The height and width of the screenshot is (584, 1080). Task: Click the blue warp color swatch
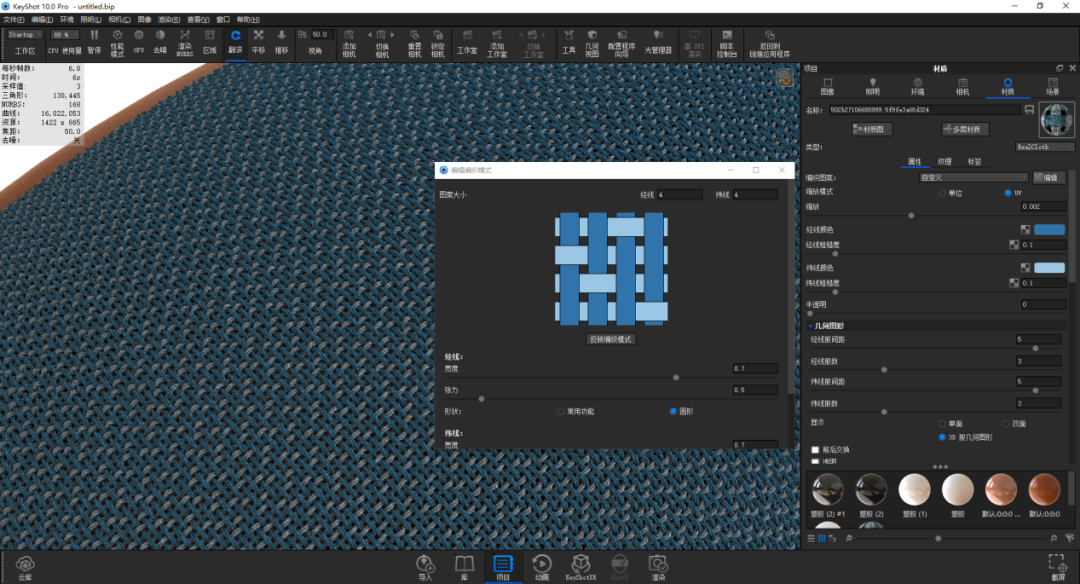click(1049, 229)
